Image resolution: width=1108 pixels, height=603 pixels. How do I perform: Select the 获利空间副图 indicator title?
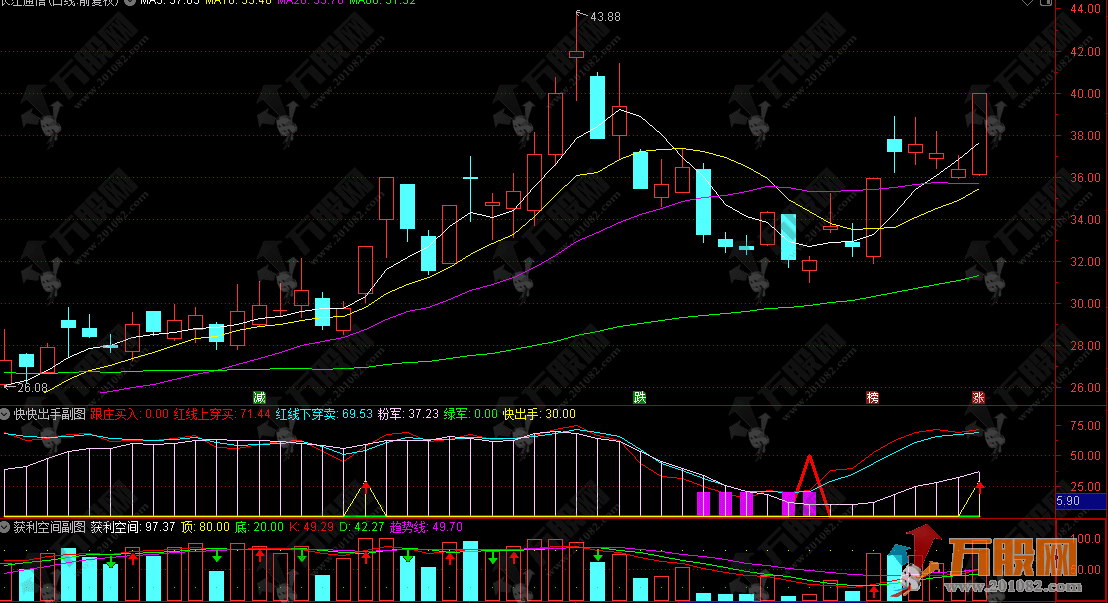[49, 526]
